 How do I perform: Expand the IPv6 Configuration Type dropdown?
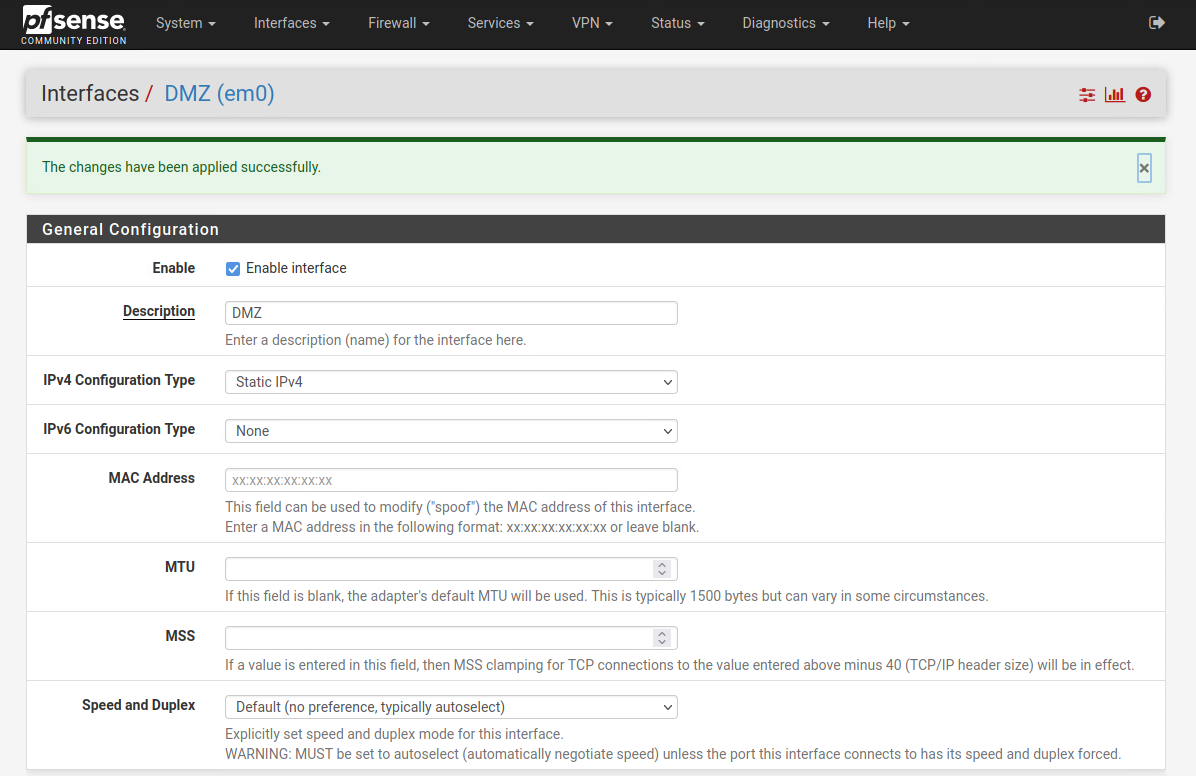tap(451, 431)
